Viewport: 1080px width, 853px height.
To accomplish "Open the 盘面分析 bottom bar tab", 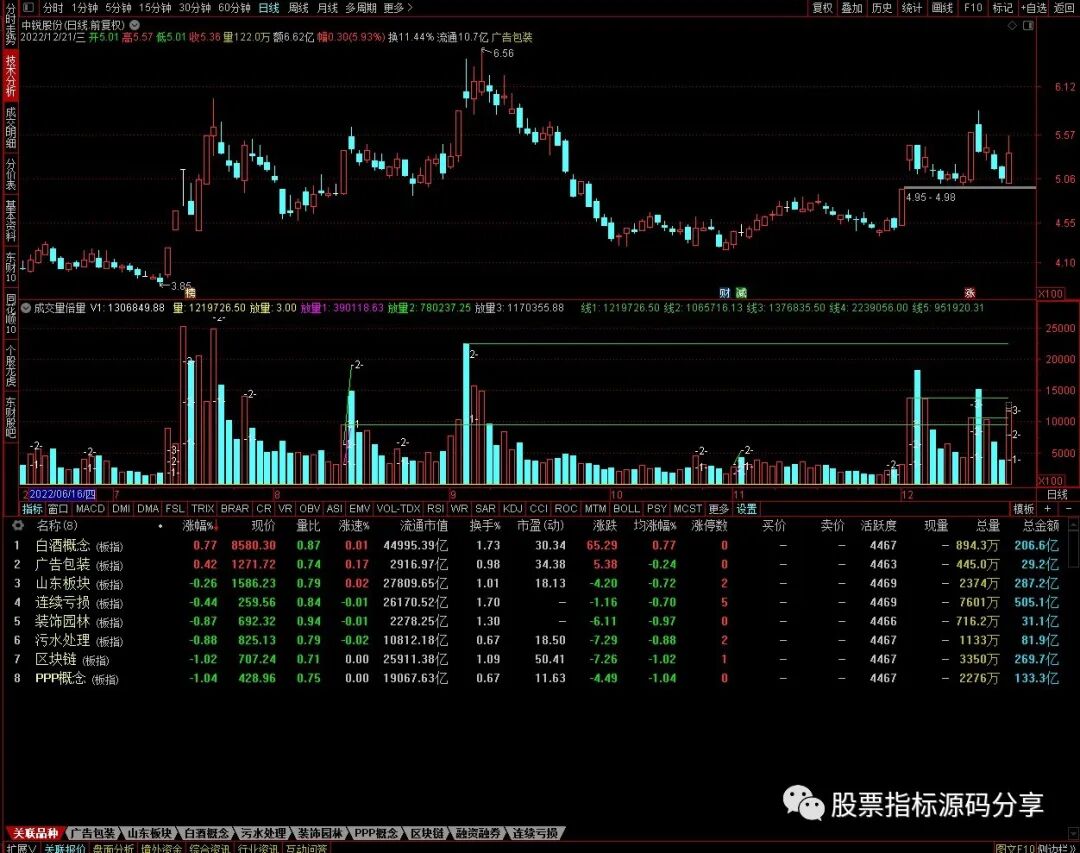I will coord(114,847).
